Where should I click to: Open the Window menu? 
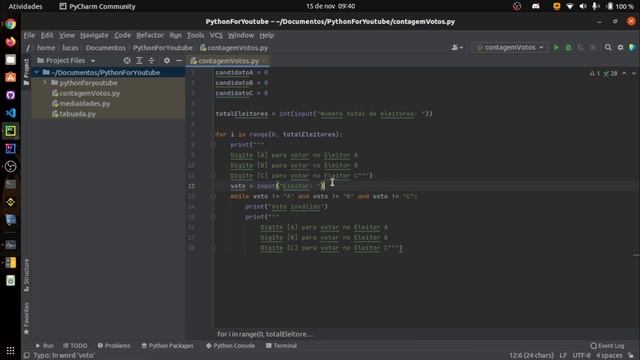(x=241, y=35)
